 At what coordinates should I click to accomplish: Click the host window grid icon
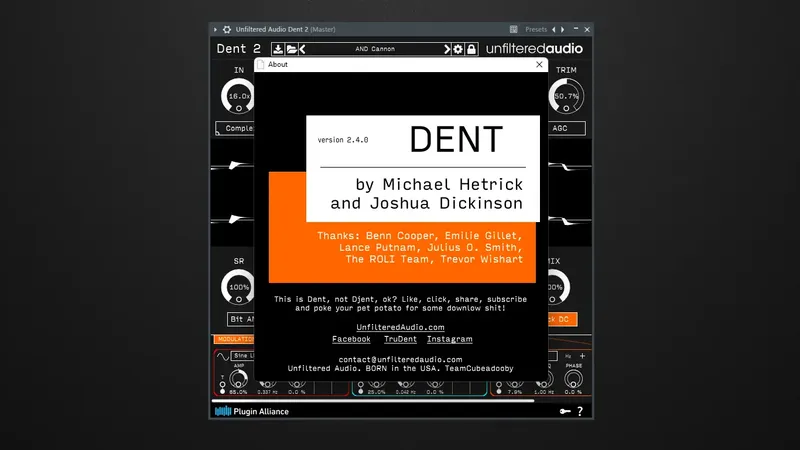point(513,30)
